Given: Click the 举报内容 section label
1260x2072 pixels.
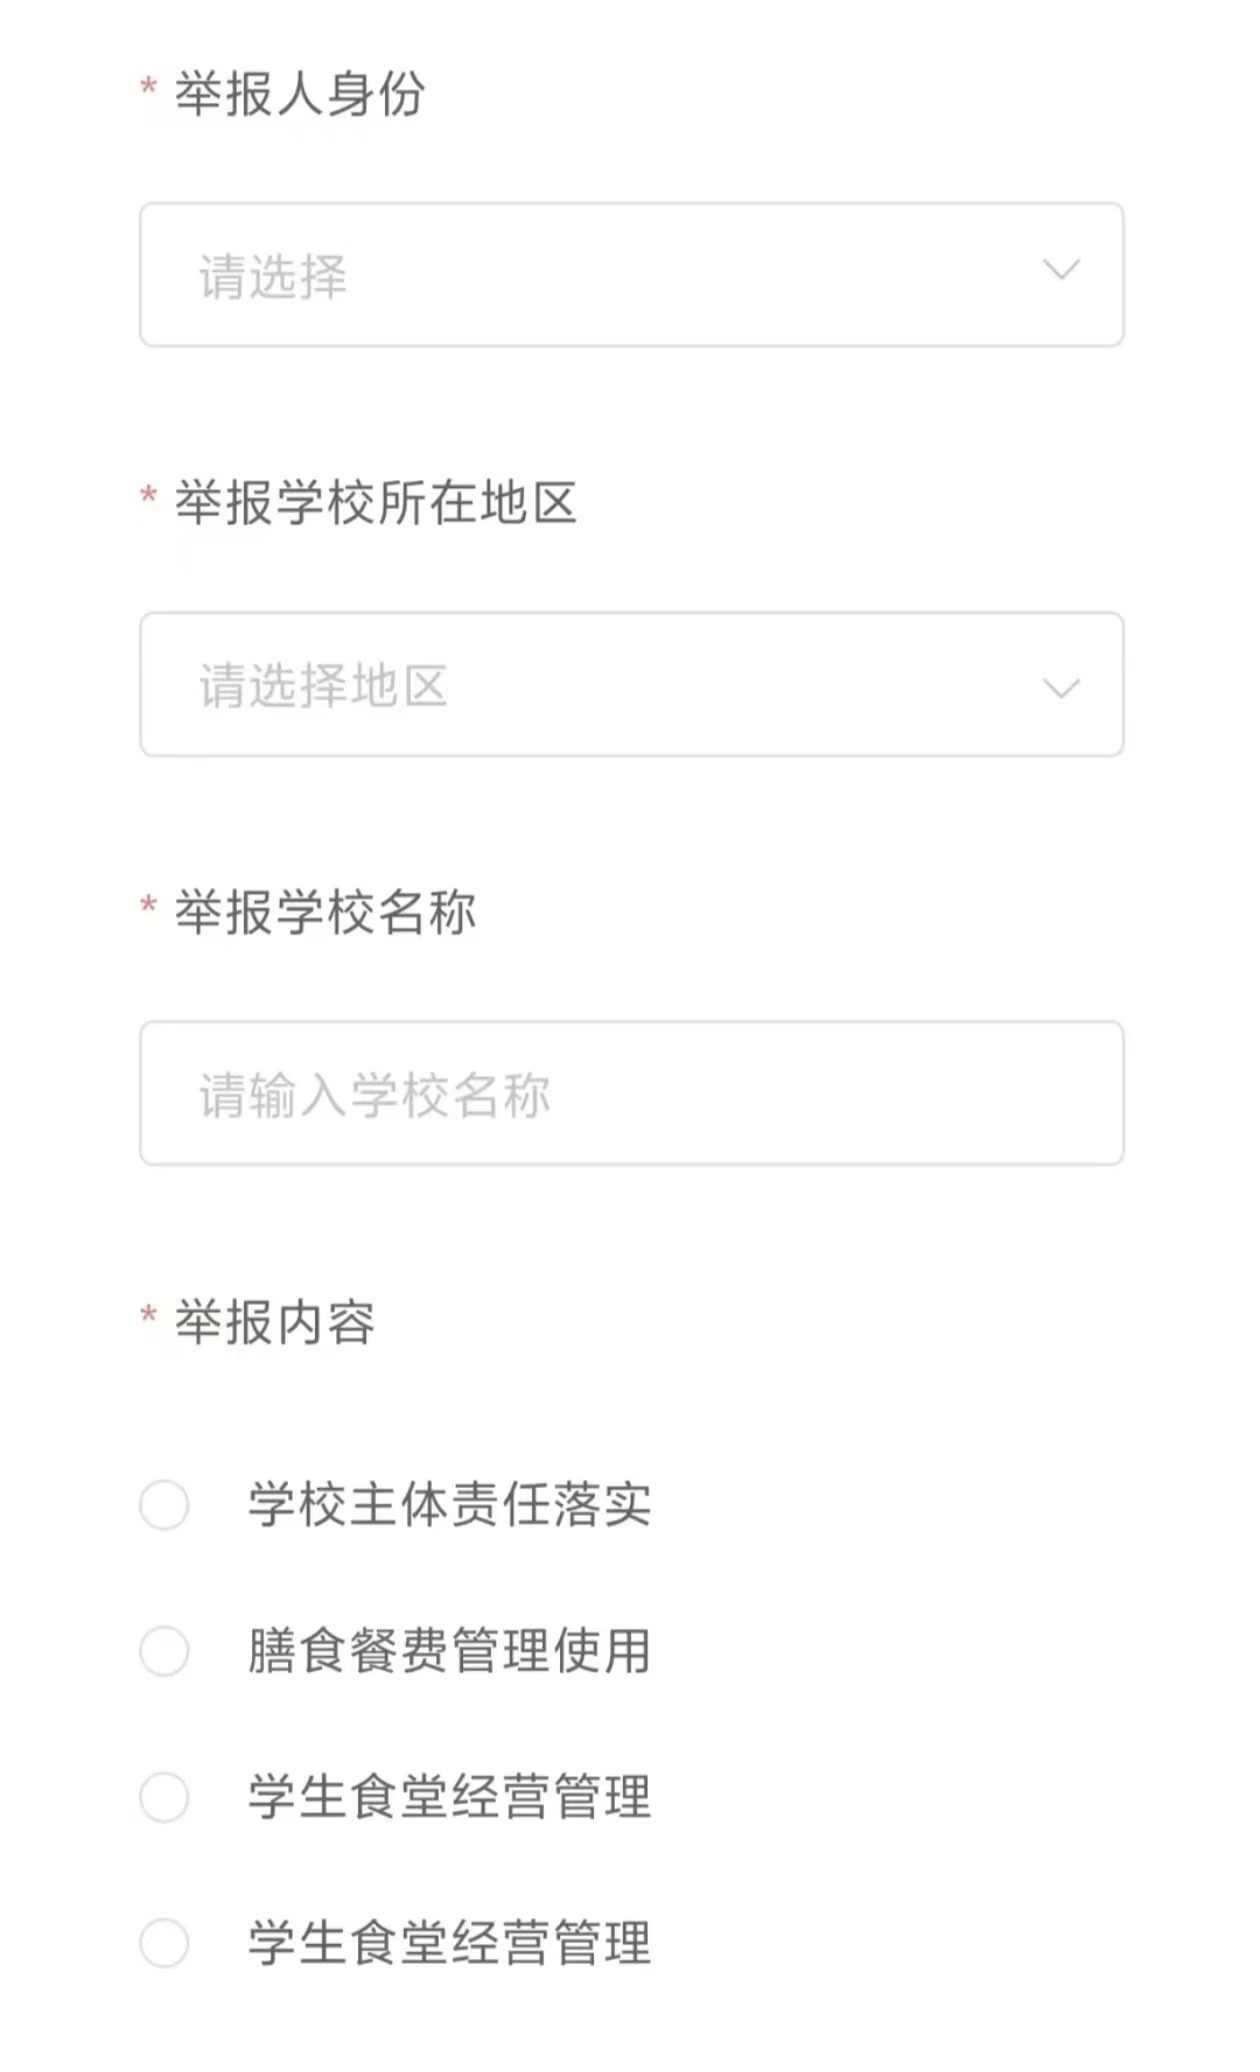Looking at the screenshot, I should [275, 1322].
